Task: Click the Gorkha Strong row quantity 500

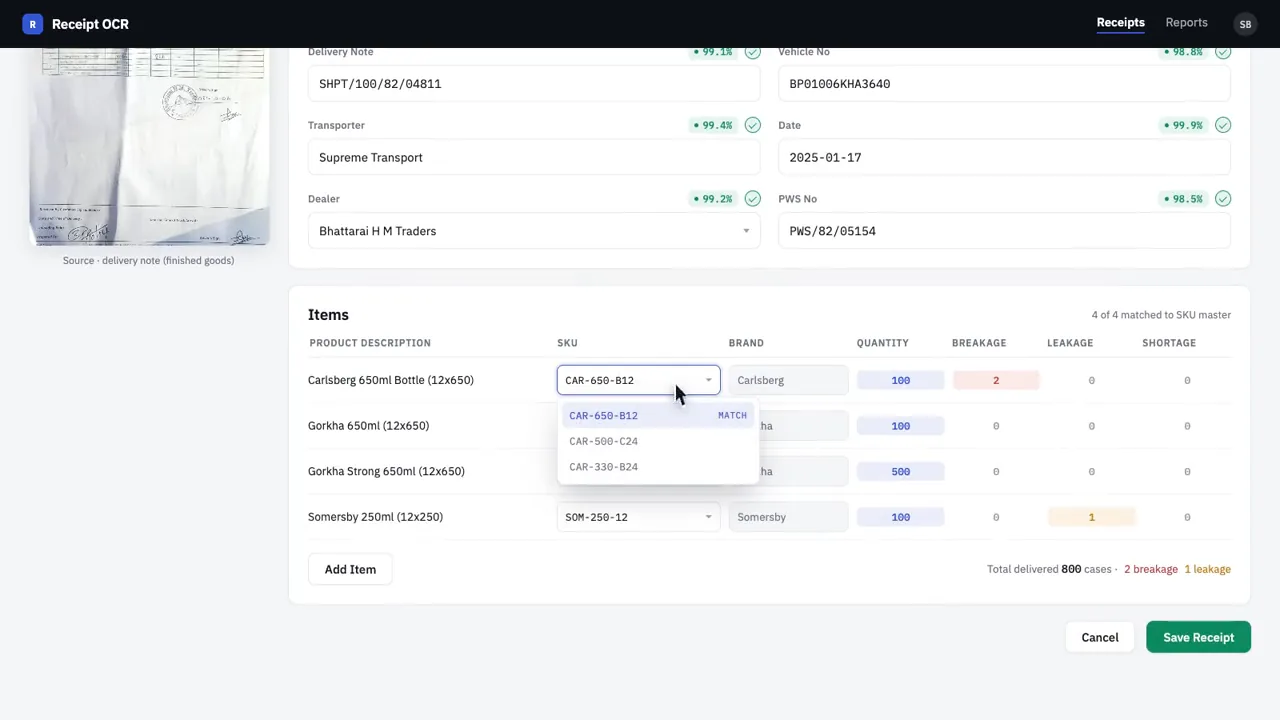Action: (900, 471)
